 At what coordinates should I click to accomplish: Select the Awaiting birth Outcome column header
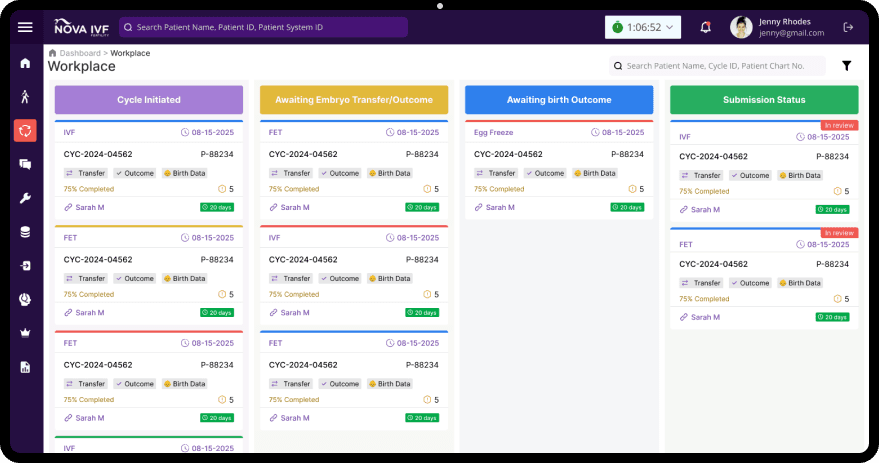click(559, 100)
